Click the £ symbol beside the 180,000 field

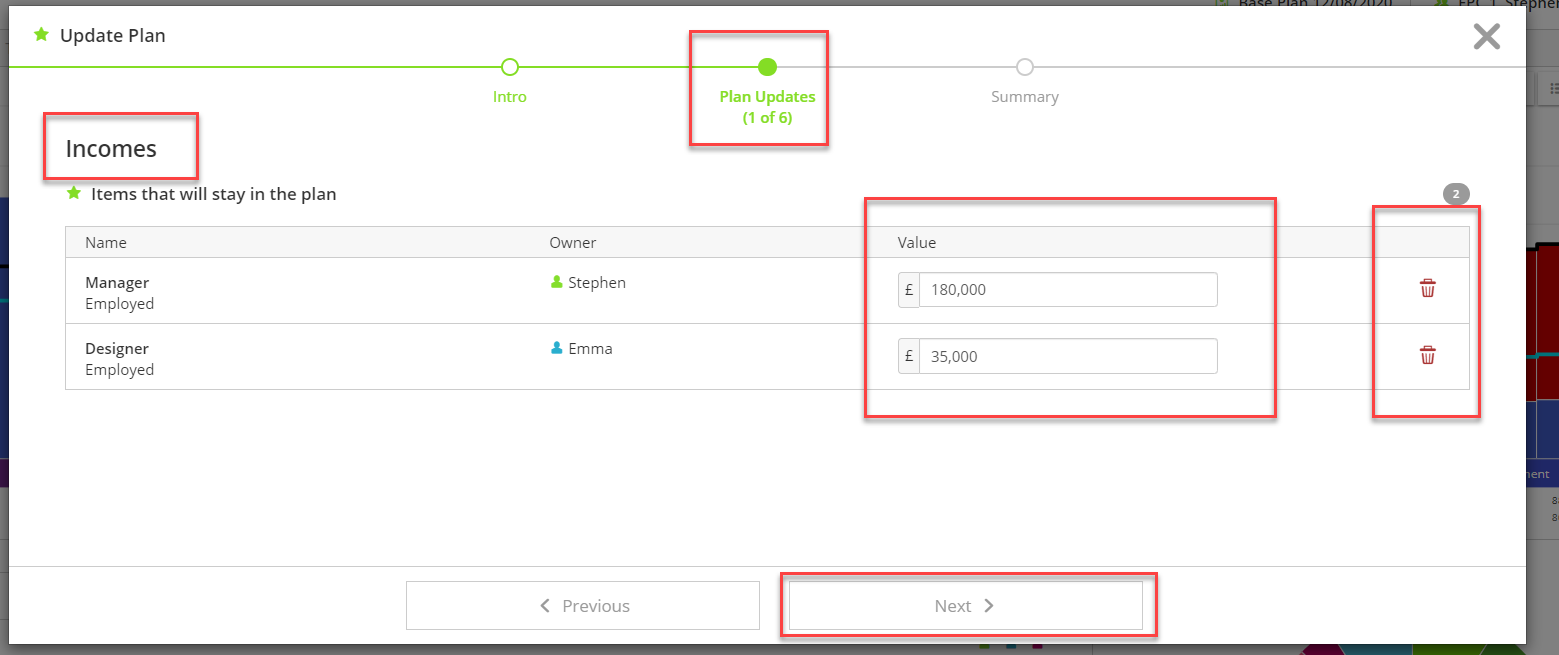point(908,288)
